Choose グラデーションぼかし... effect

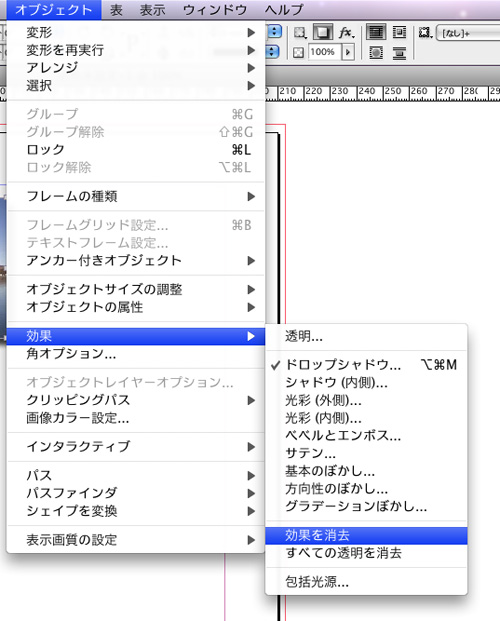(x=366, y=506)
